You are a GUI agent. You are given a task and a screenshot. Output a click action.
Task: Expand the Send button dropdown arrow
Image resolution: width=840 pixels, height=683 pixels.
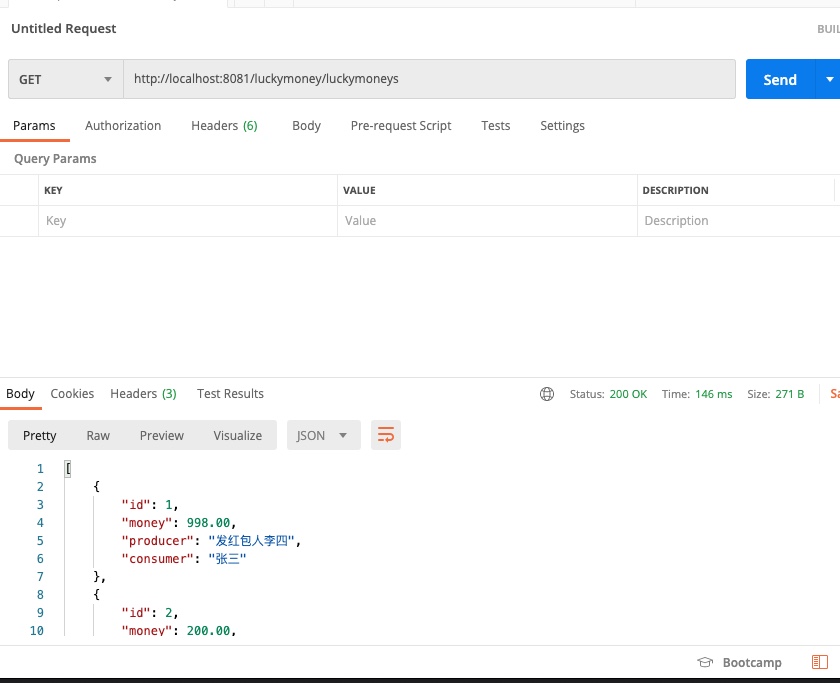(x=828, y=79)
